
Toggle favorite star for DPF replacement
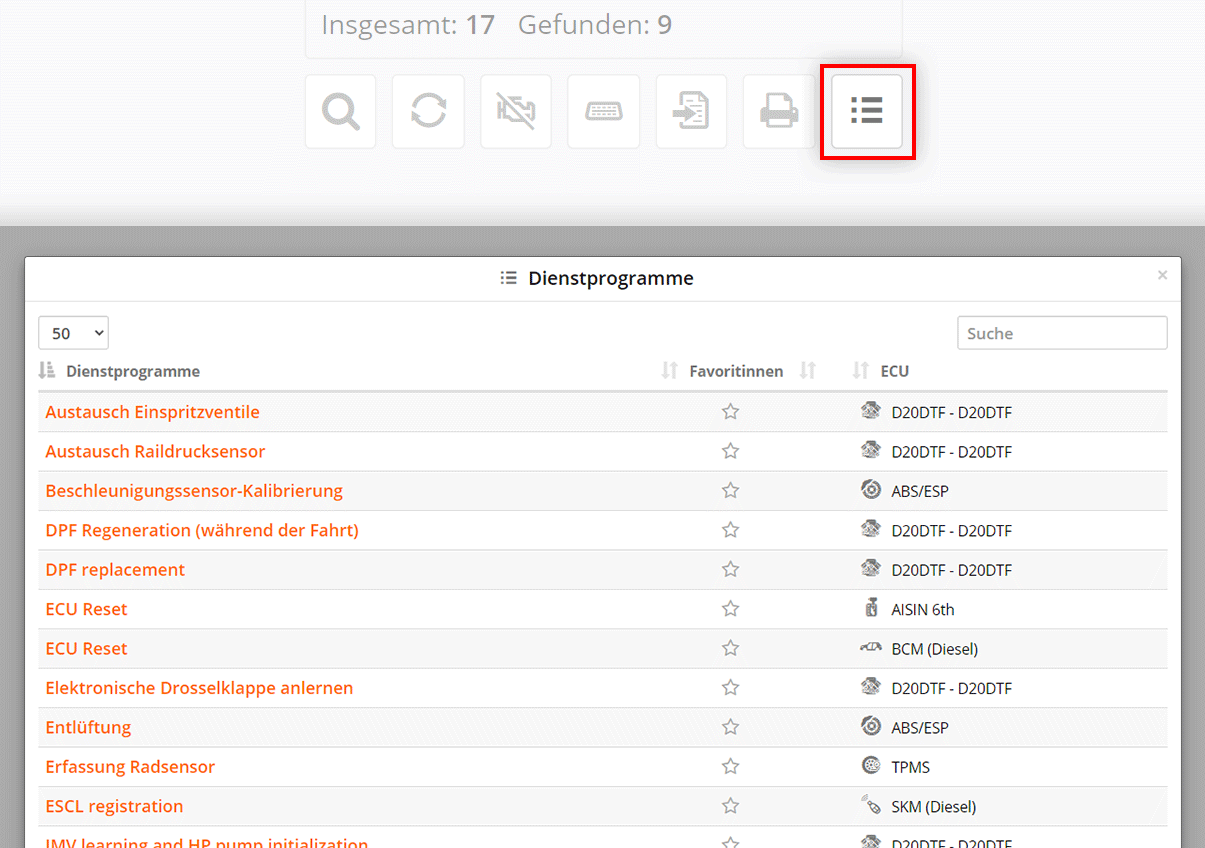[730, 570]
